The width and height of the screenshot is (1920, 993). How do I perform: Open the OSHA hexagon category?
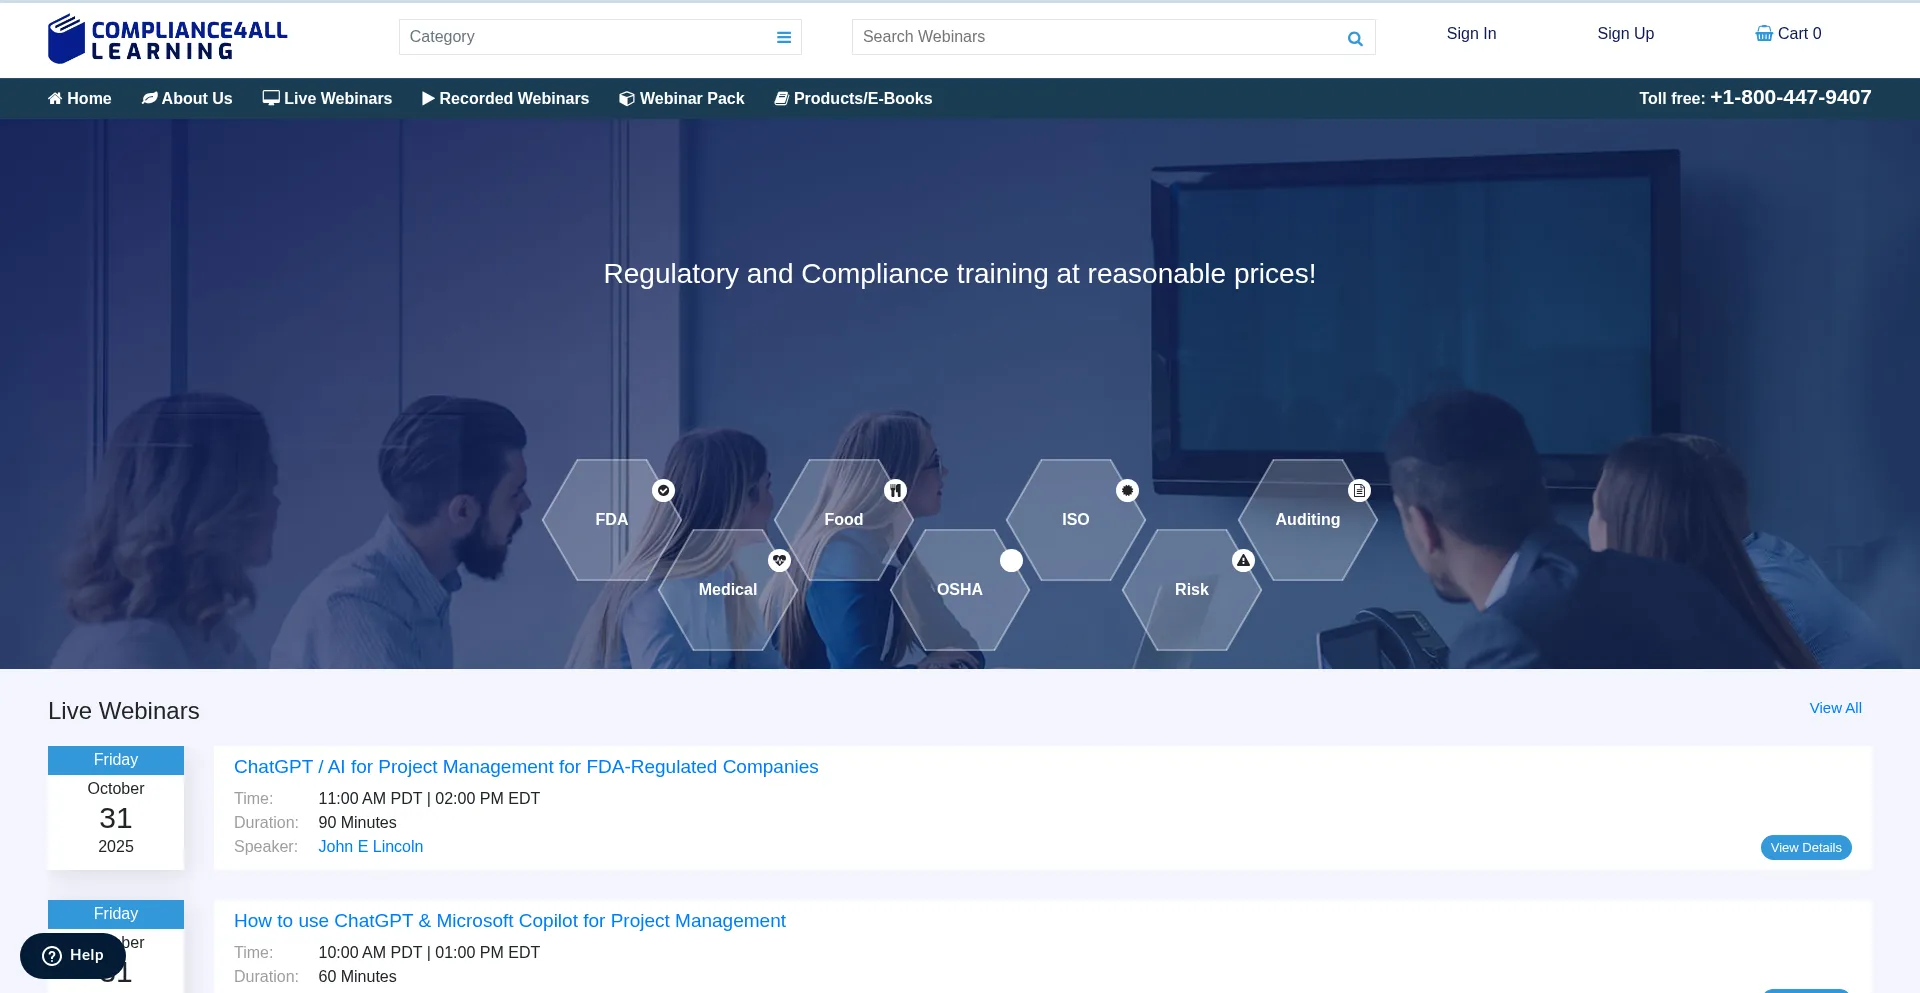coord(959,590)
